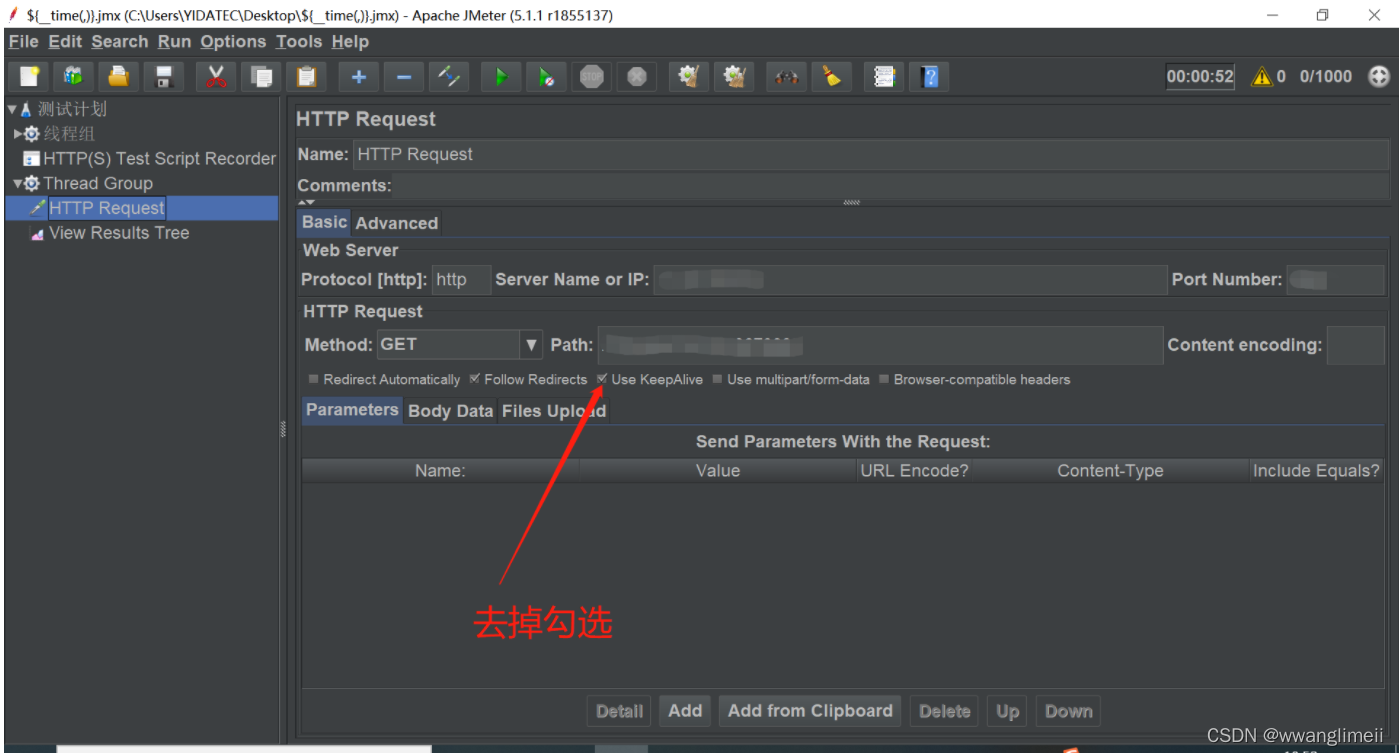The image size is (1399, 756).
Task: Click the Expand All plus icon
Action: [358, 76]
